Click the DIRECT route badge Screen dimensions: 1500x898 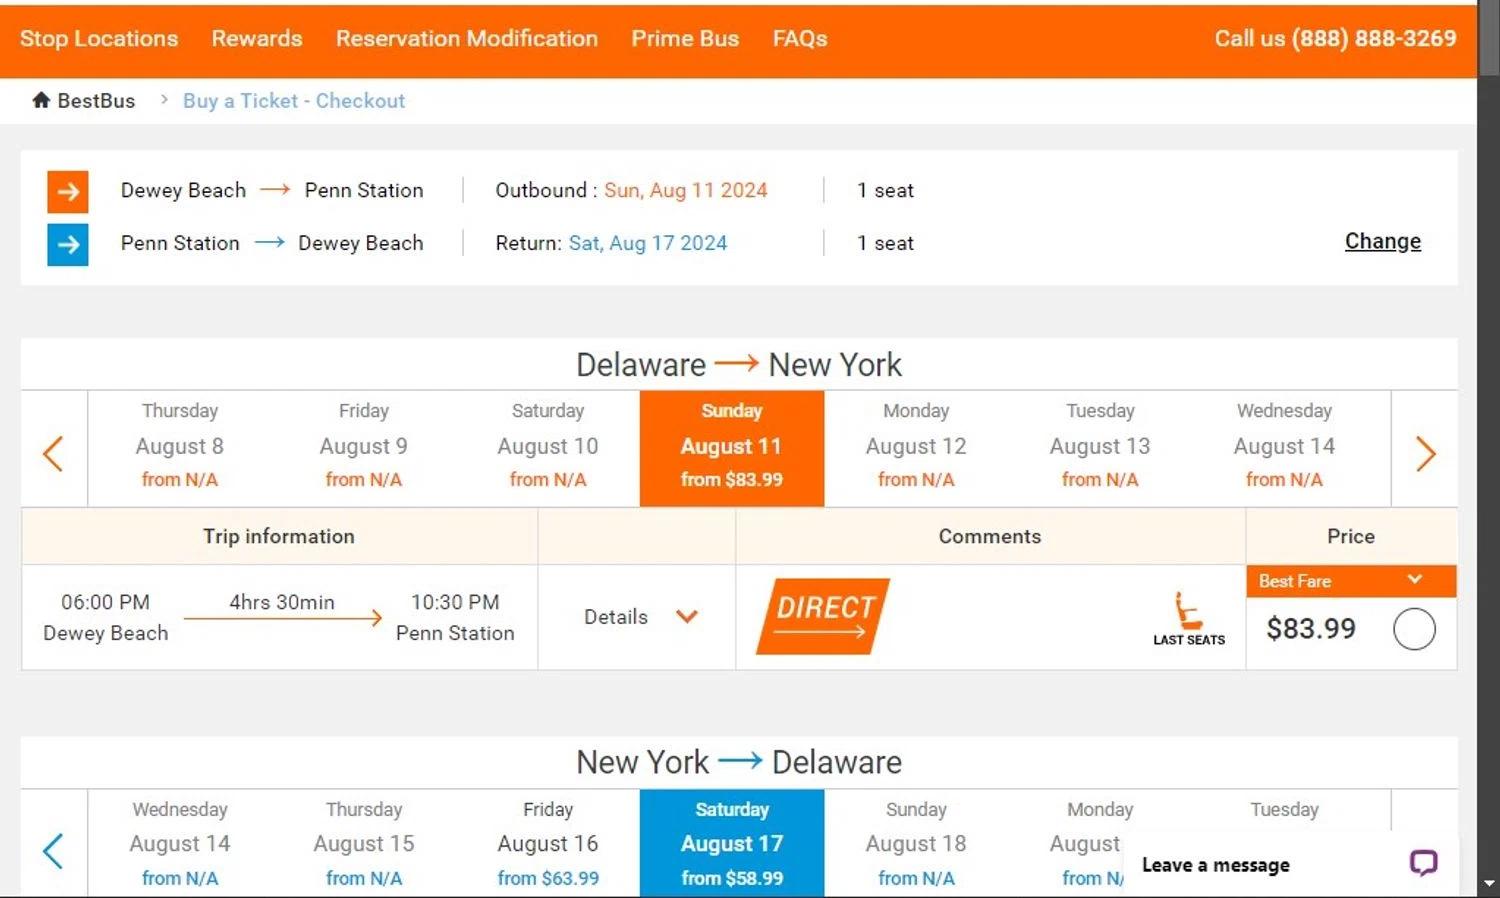tap(823, 616)
